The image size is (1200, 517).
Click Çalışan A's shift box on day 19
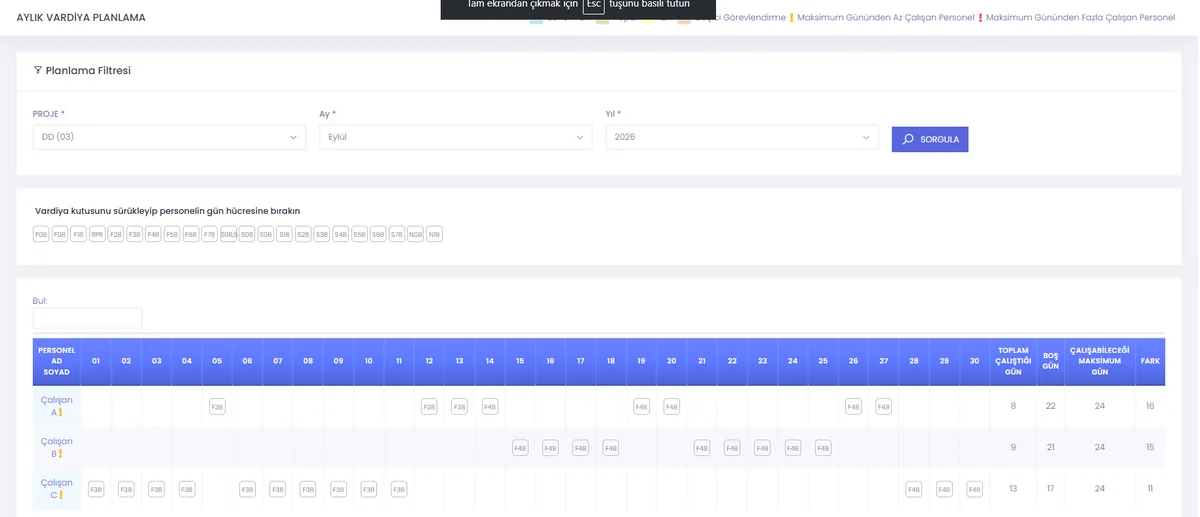641,407
